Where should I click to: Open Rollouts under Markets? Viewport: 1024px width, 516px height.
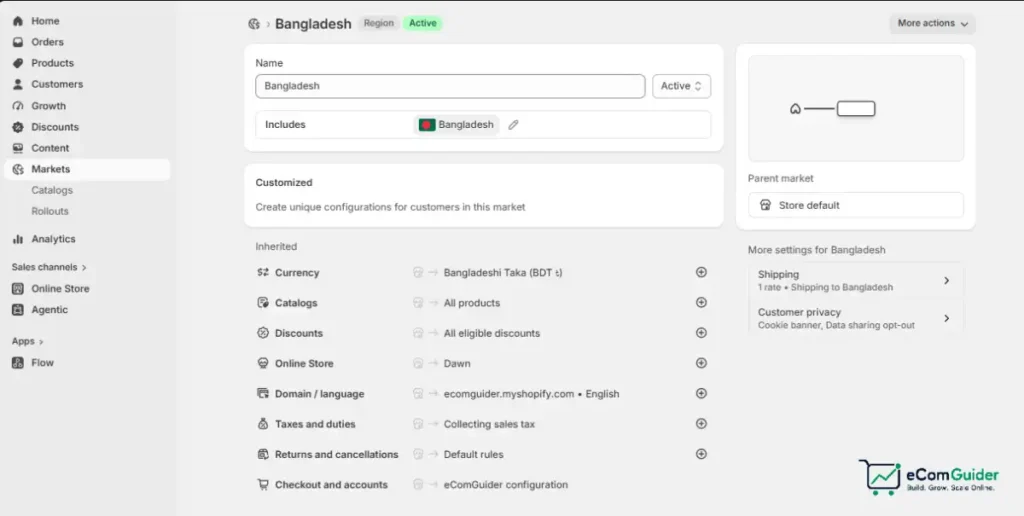coord(50,211)
